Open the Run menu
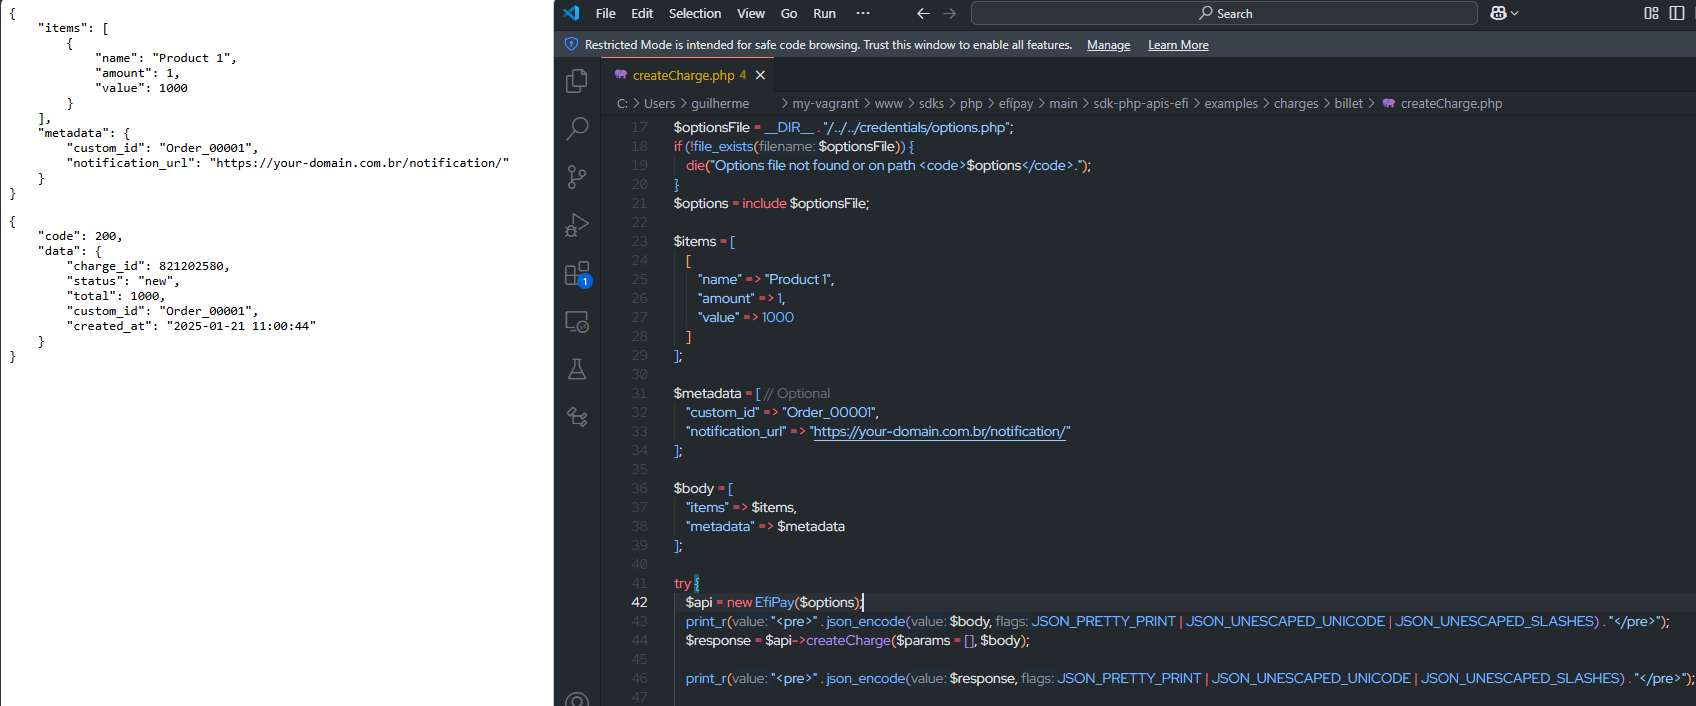The image size is (1696, 706). tap(824, 13)
